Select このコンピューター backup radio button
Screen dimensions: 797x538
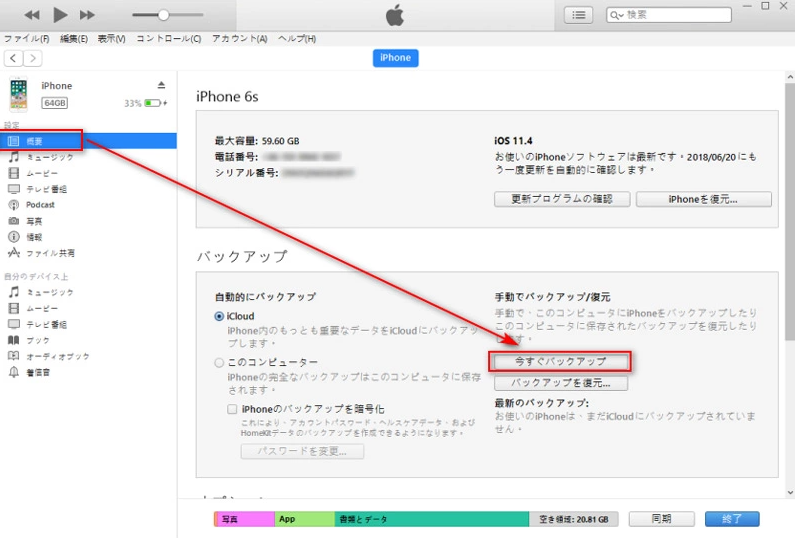219,363
